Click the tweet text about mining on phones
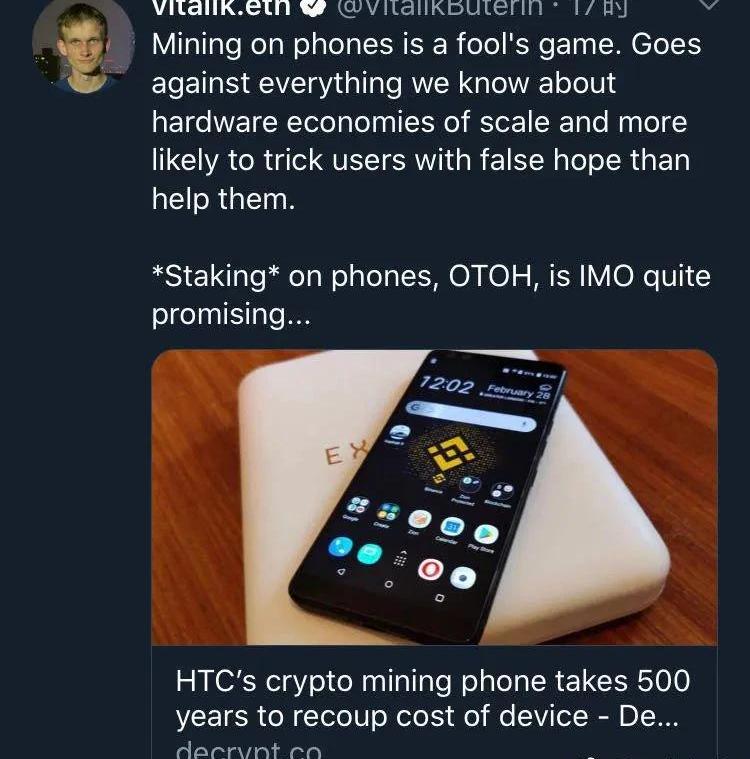 427,121
